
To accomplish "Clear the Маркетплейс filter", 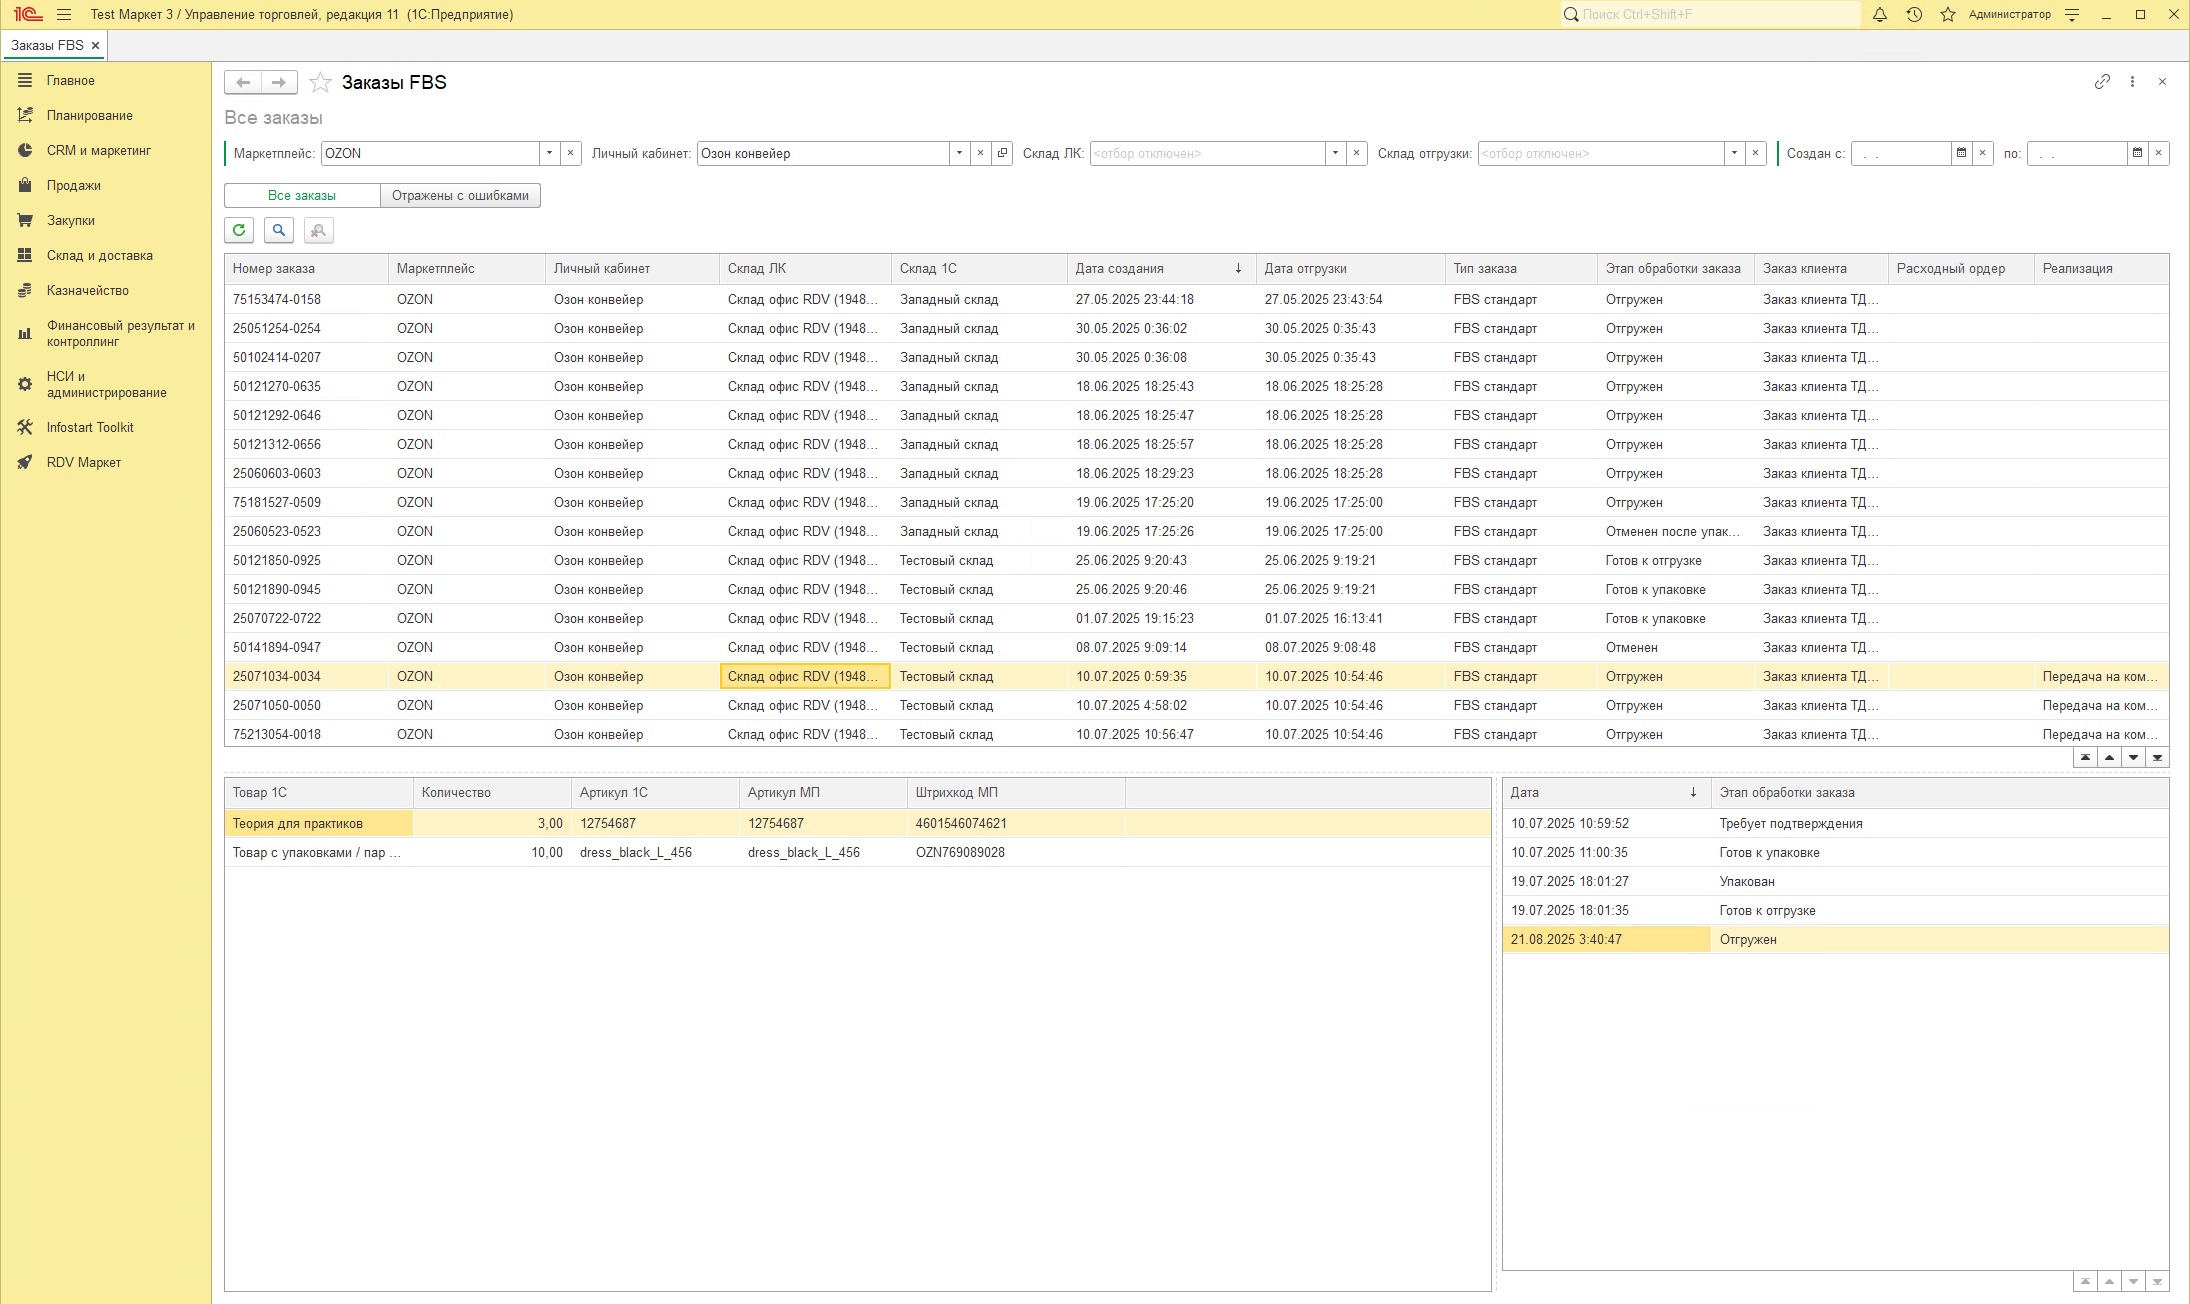I will point(570,153).
